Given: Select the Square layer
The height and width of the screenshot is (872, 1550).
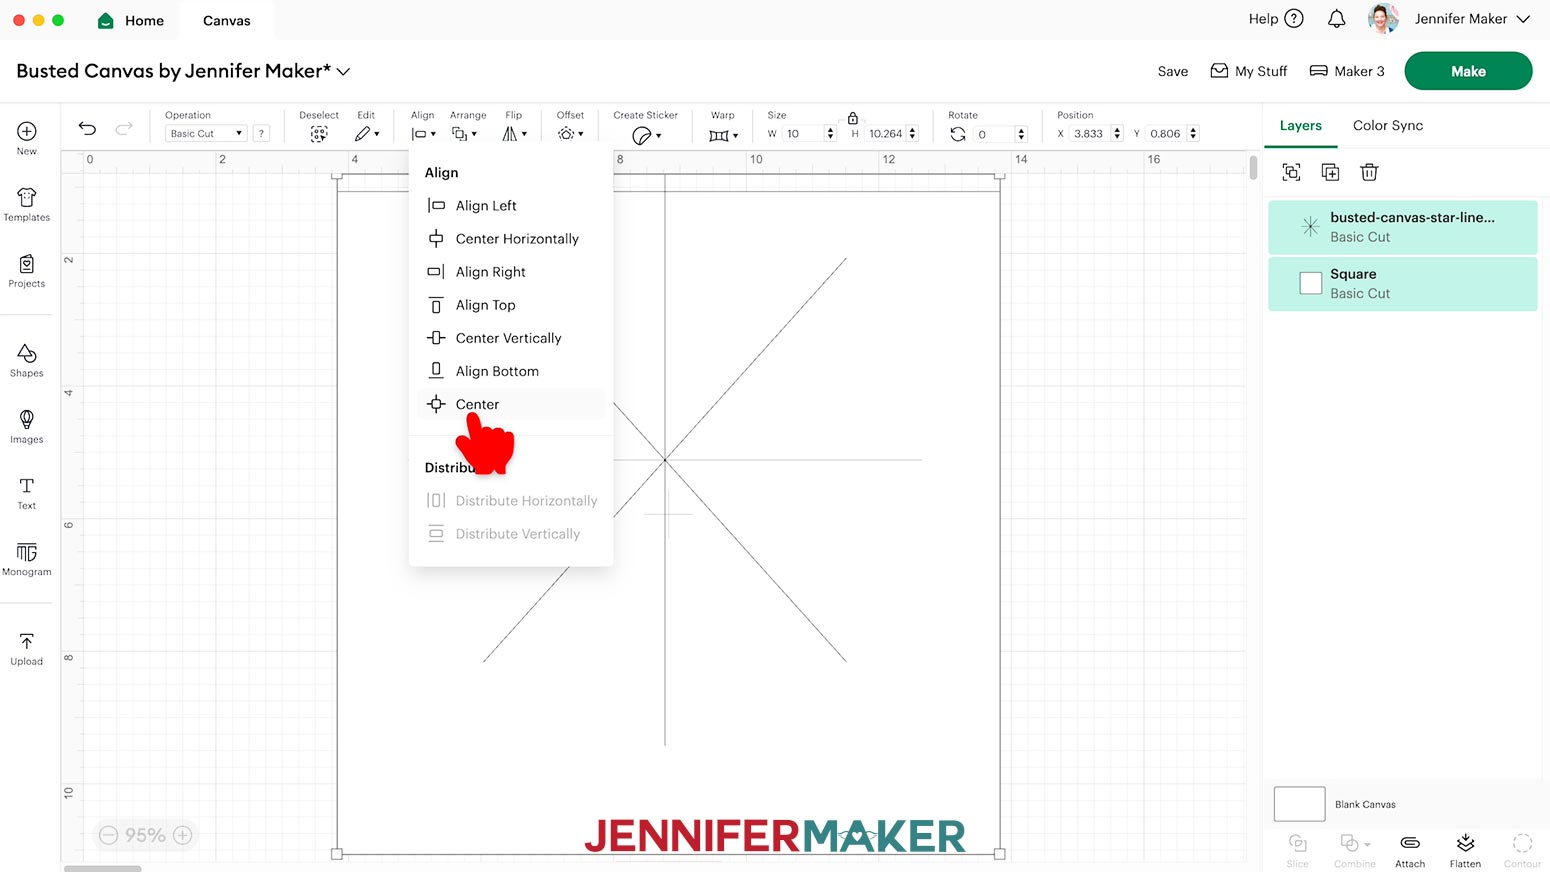Looking at the screenshot, I should (x=1402, y=284).
